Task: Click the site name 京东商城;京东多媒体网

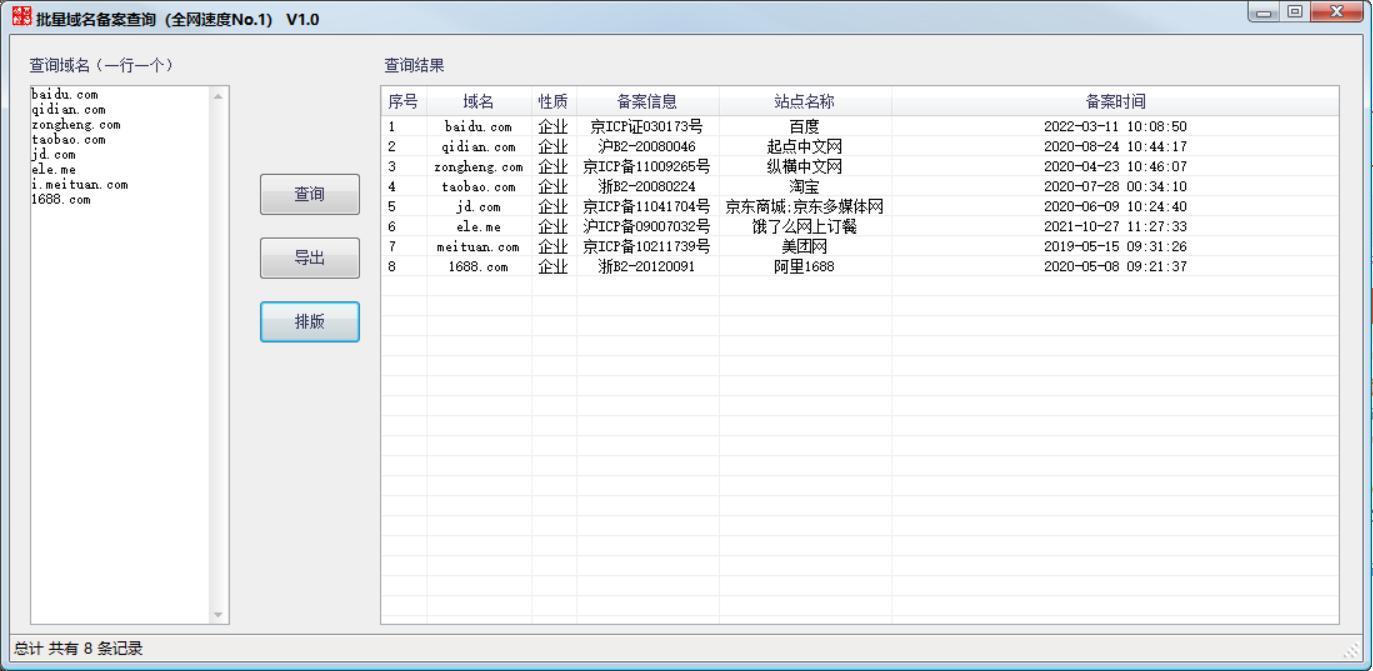Action: [x=804, y=207]
